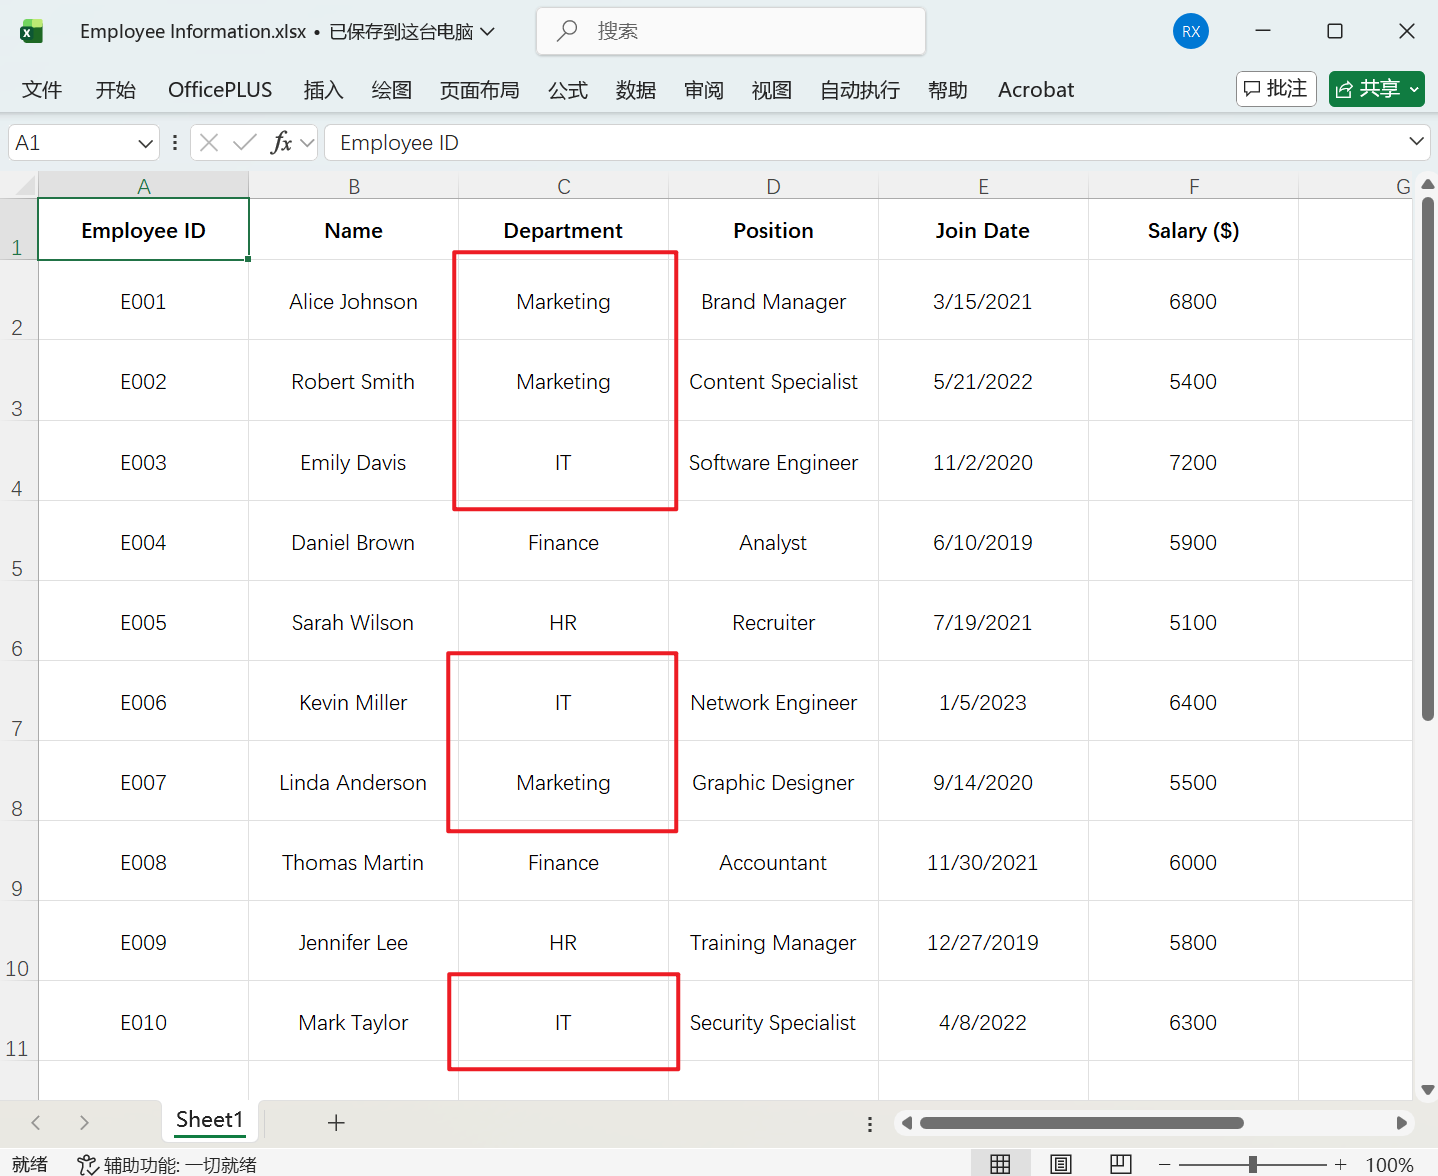Click the Excel app icon in title bar
This screenshot has height=1176, width=1438.
(31, 30)
